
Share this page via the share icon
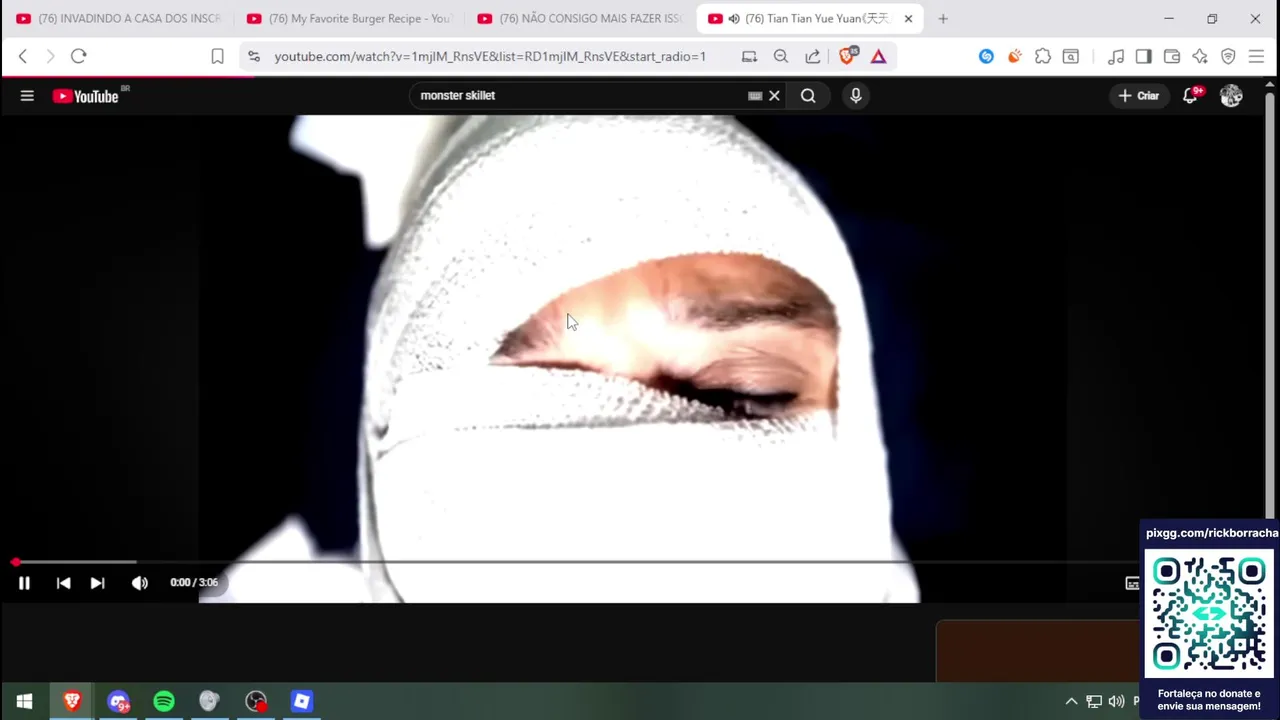coord(813,57)
